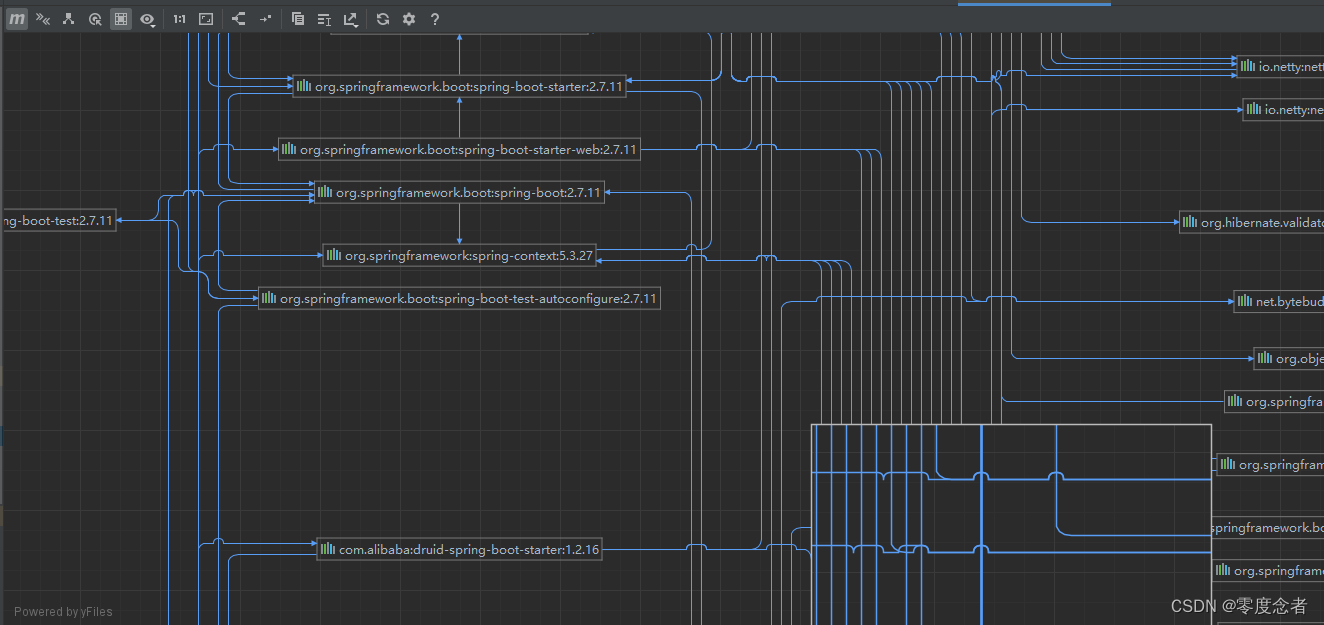Click the show conflicts double-chevron icon

click(x=43, y=19)
